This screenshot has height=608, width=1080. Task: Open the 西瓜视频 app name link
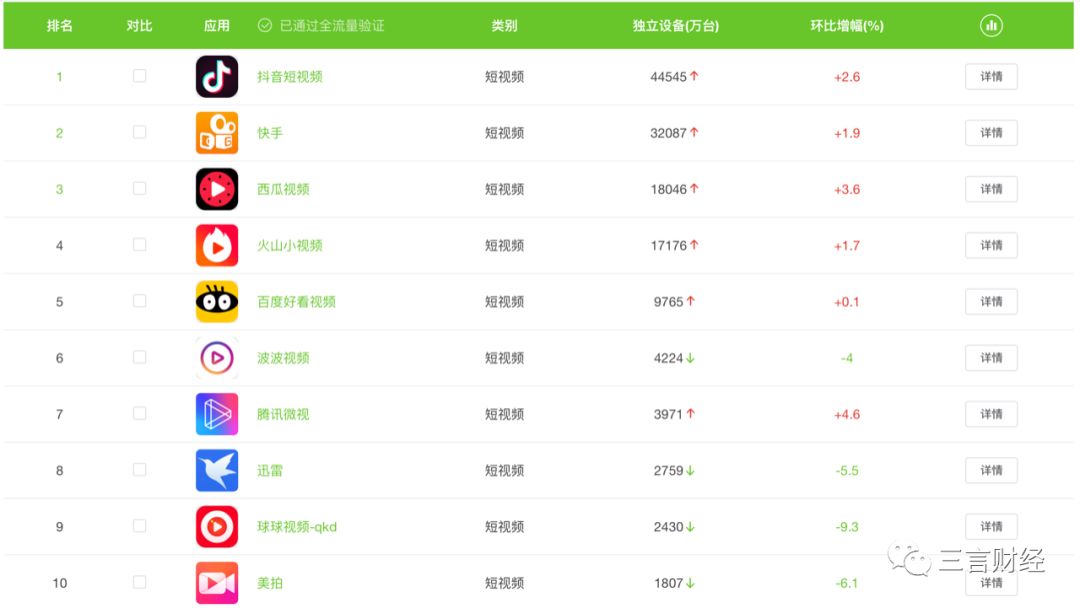pyautogui.click(x=283, y=189)
